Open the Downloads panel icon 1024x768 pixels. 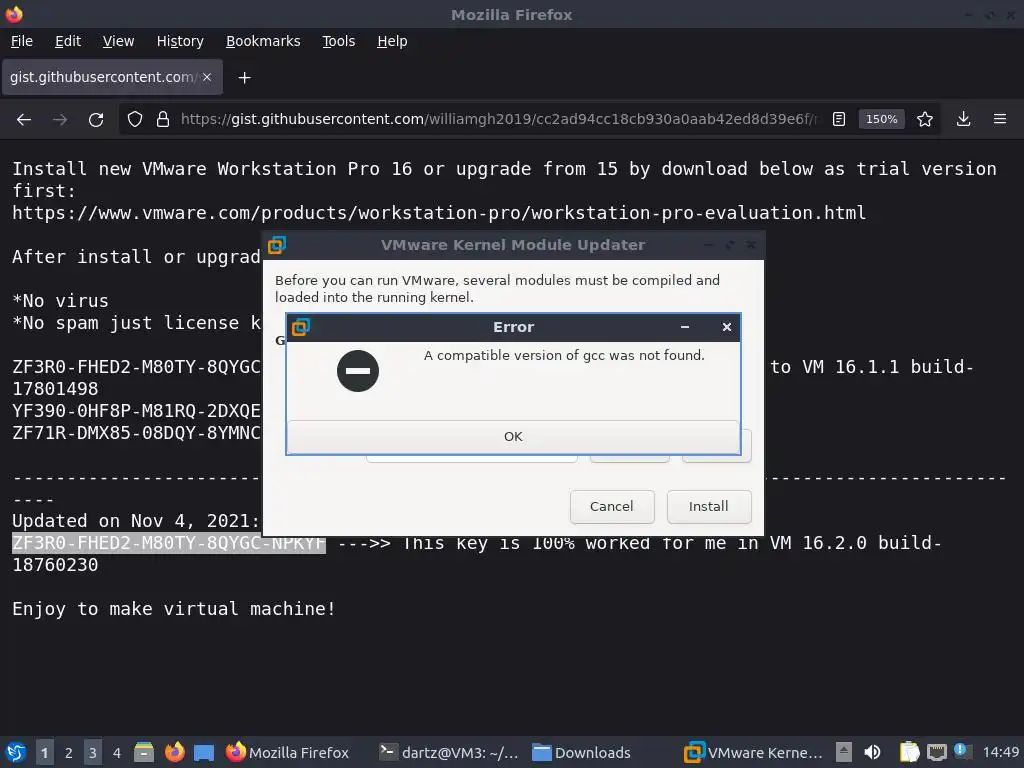(x=963, y=120)
